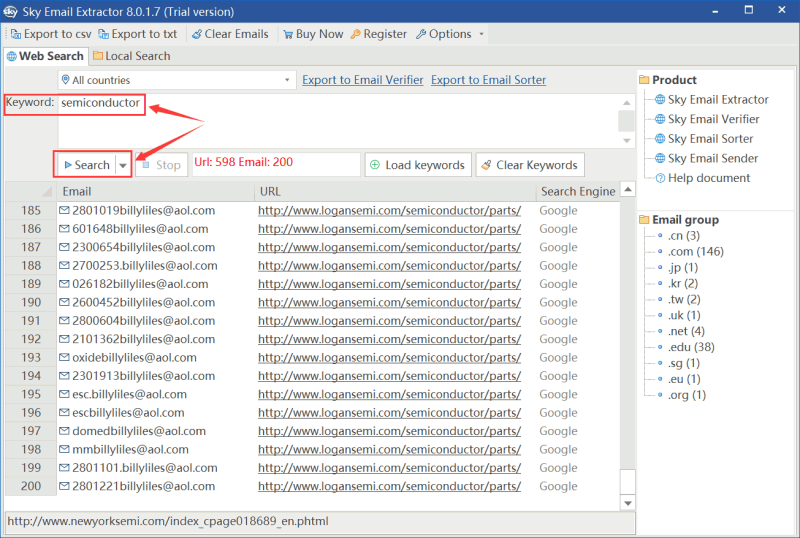Viewport: 800px width, 538px height.
Task: Click the Sky Email Extractor globe icon
Action: point(660,100)
